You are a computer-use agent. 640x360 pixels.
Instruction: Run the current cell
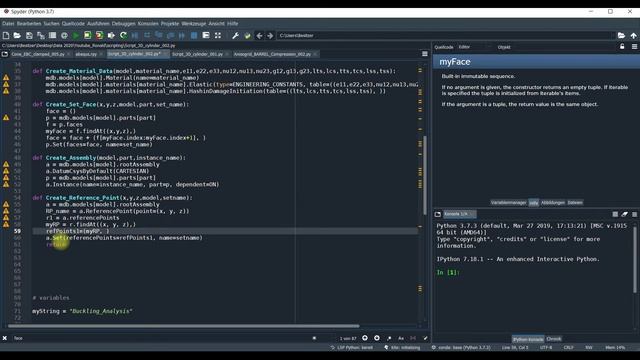point(88,36)
